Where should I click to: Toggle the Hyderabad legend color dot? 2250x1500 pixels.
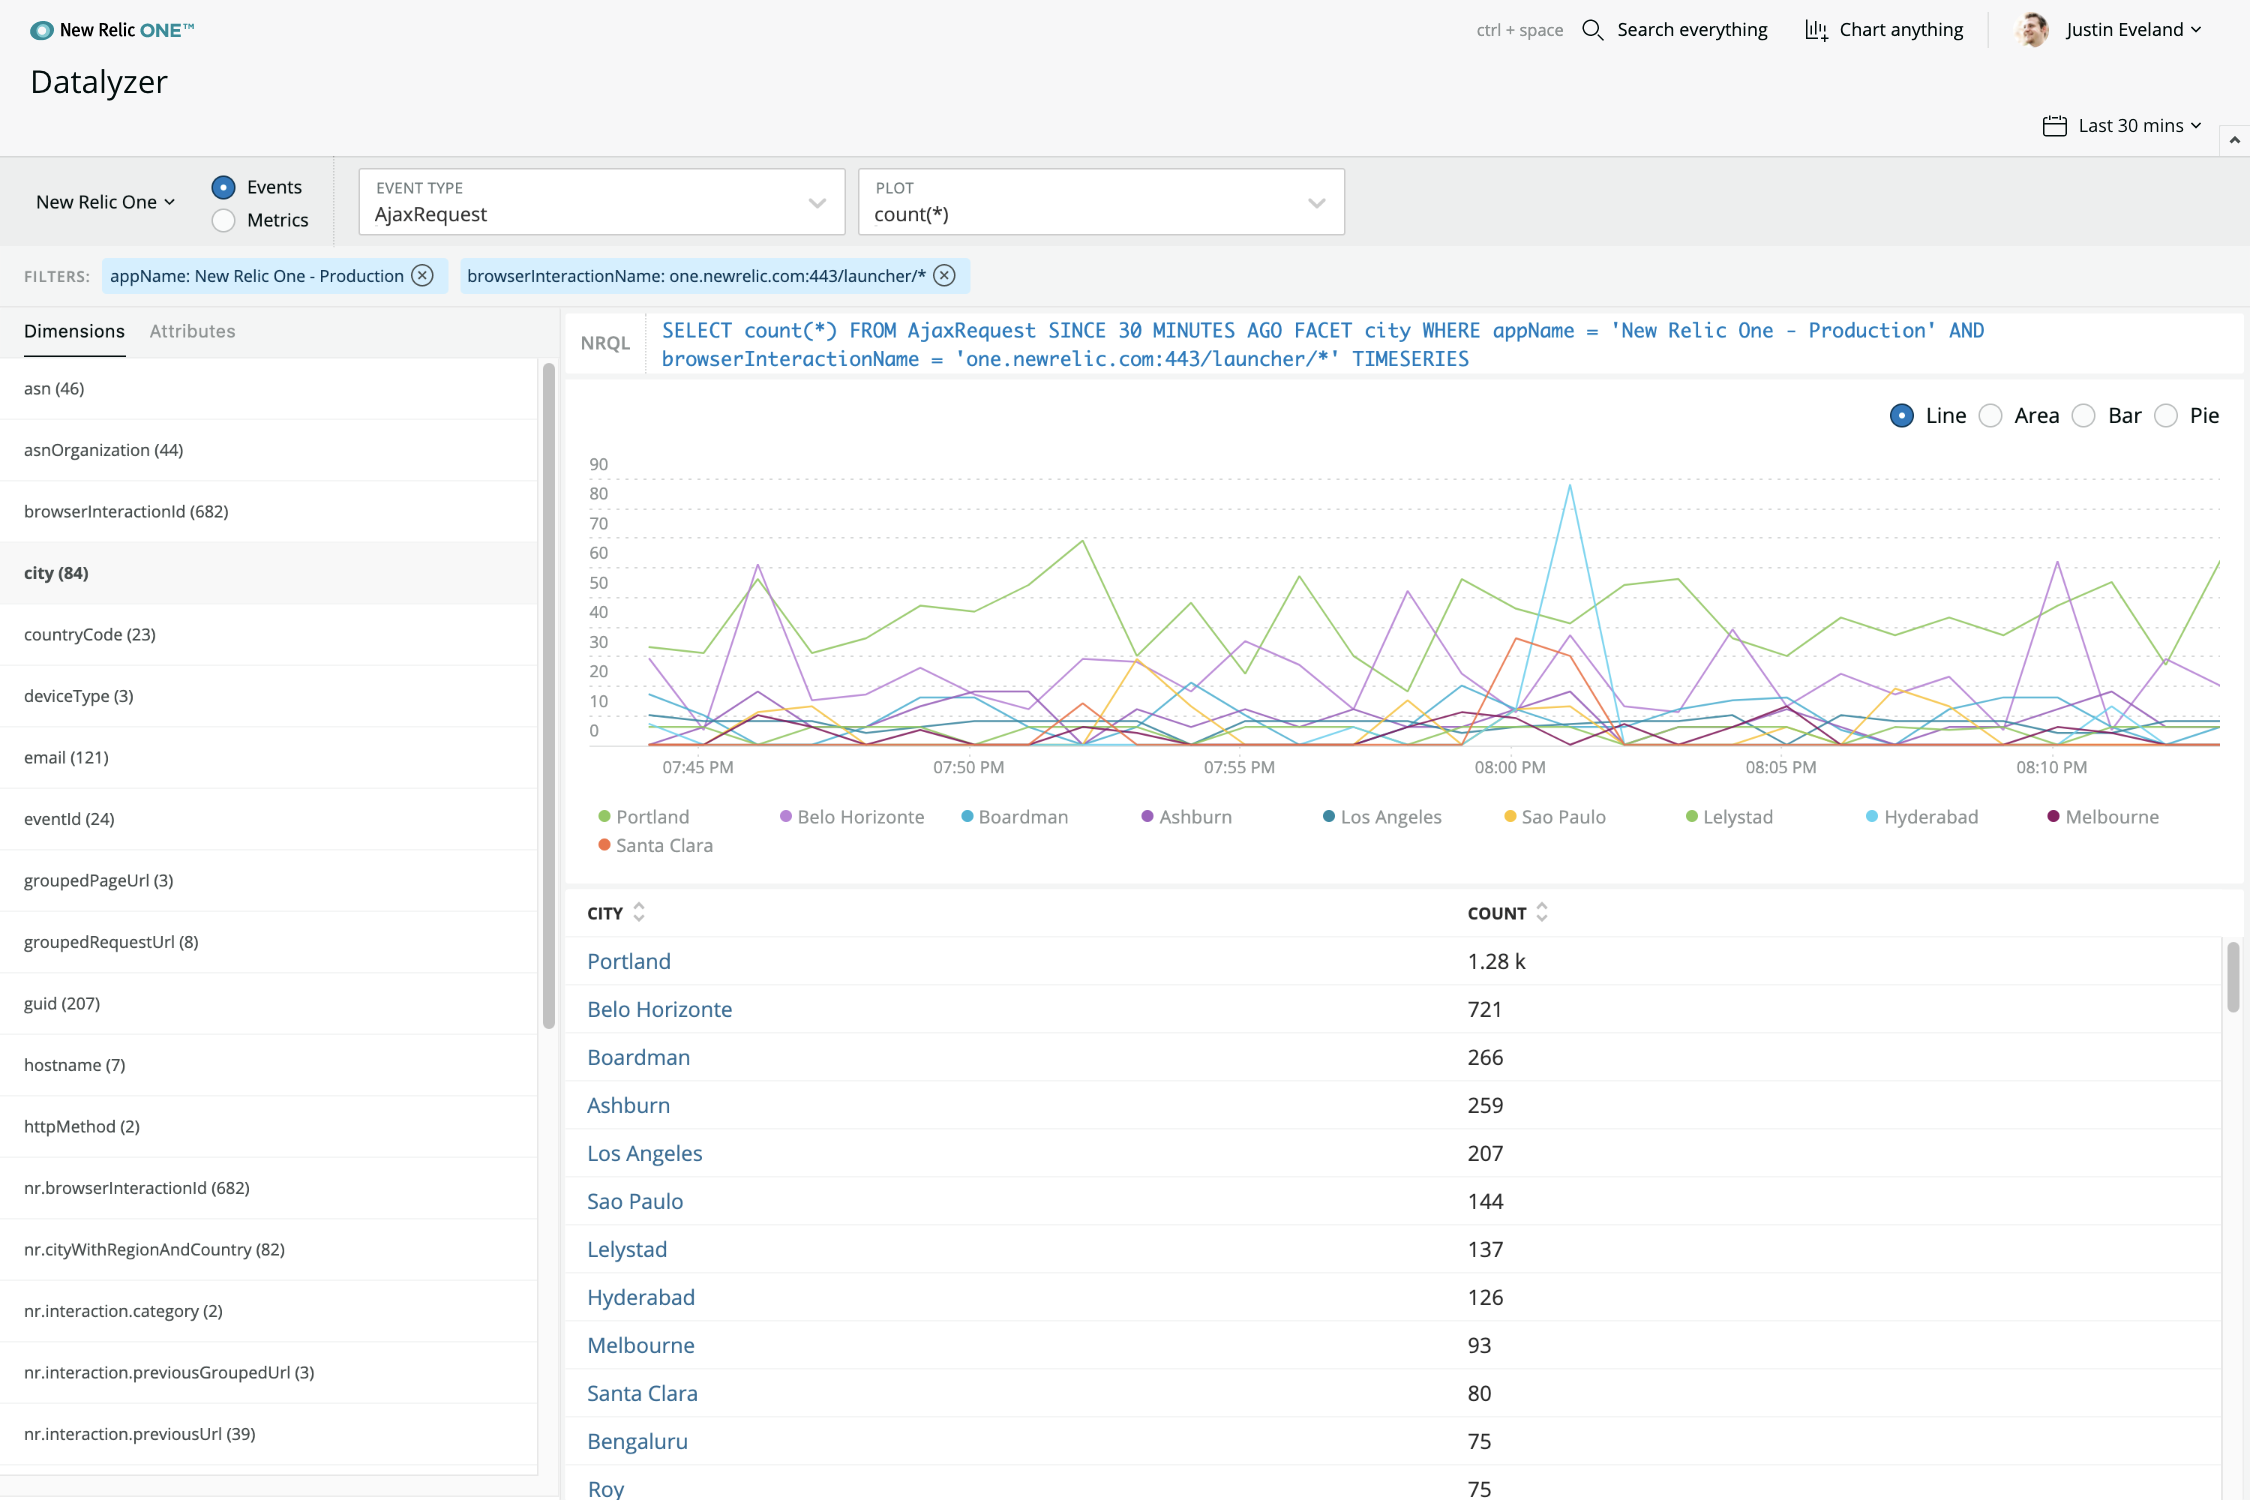[x=1871, y=816]
